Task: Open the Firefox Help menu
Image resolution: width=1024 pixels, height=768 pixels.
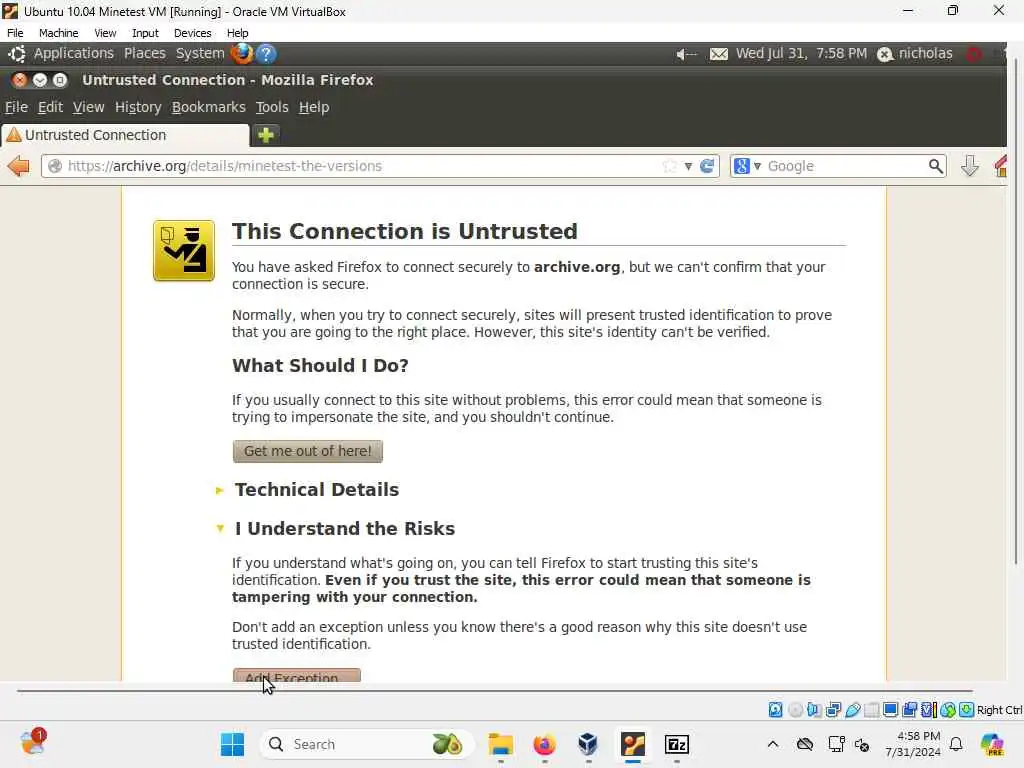Action: 314,107
